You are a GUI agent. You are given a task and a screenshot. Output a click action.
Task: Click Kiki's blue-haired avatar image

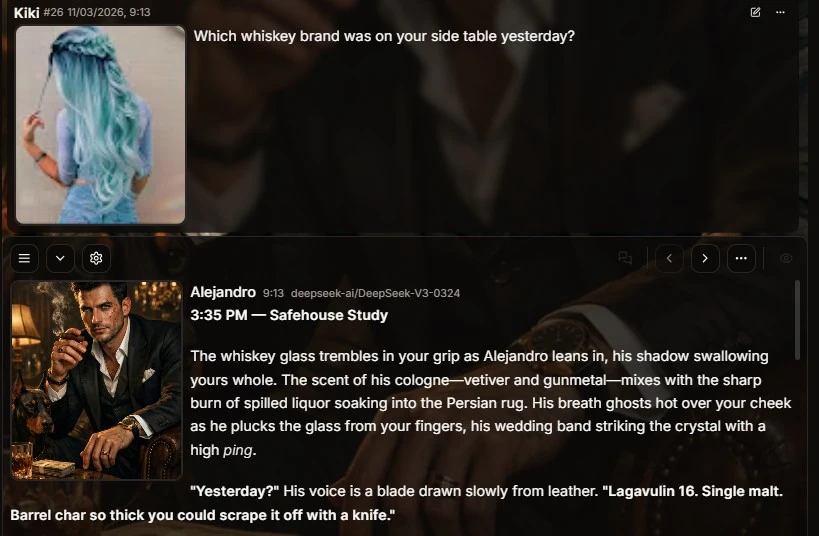point(100,125)
